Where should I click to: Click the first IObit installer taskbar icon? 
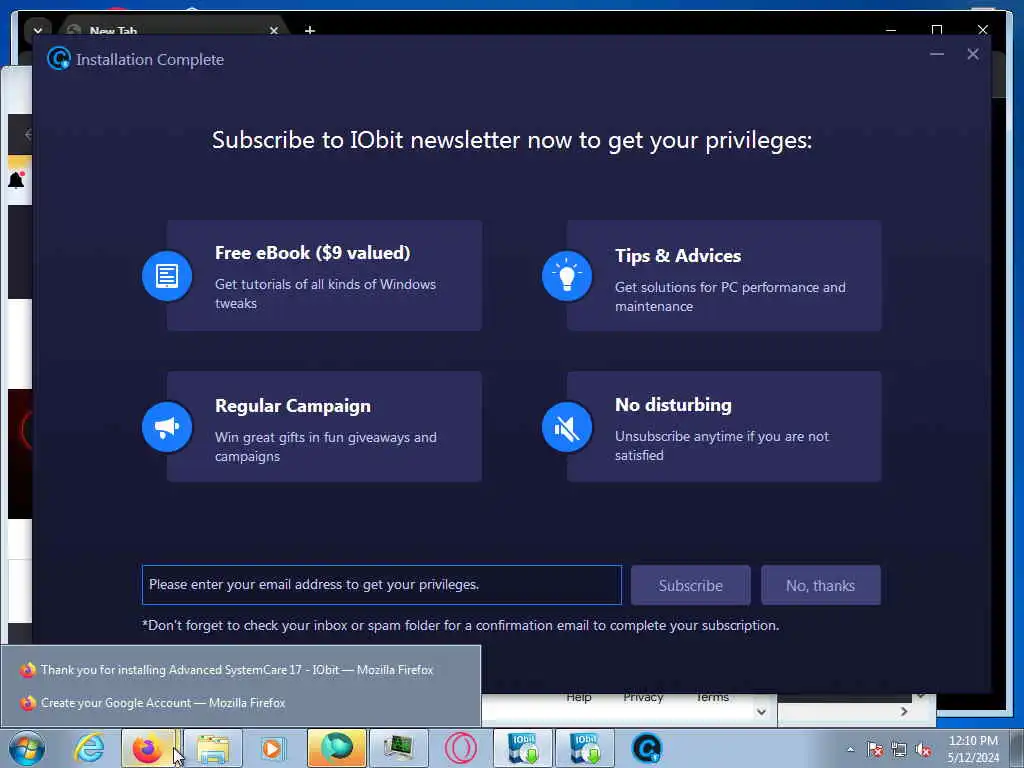click(523, 748)
